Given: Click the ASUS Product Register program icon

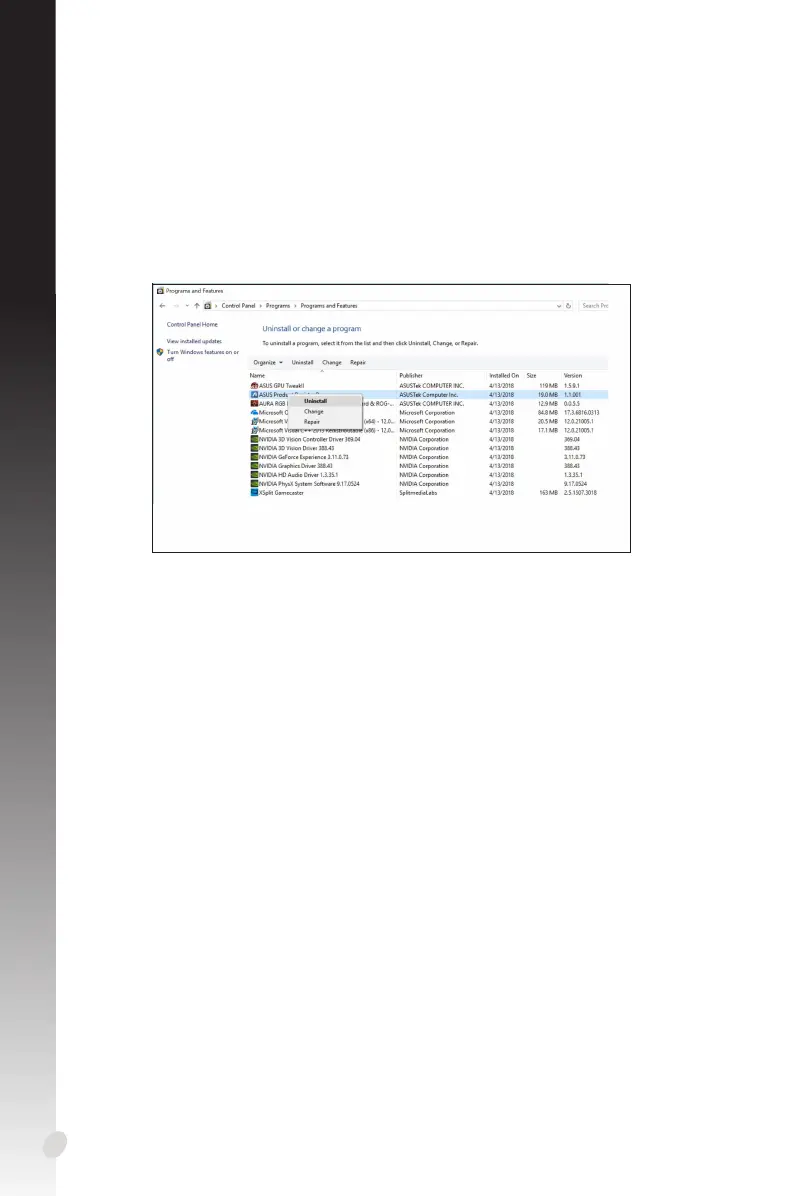Looking at the screenshot, I should [x=255, y=395].
